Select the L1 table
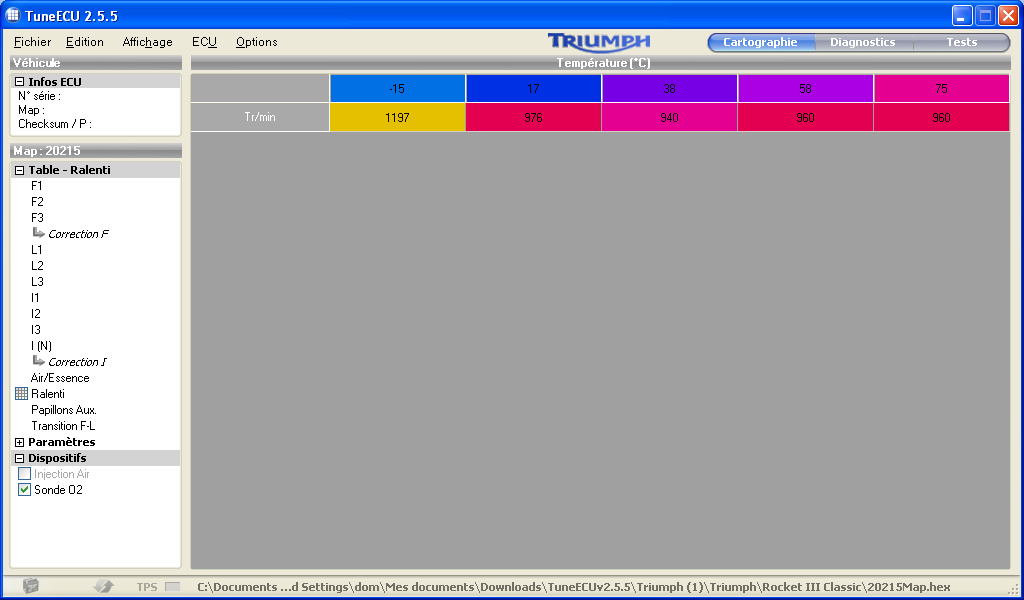 click(37, 249)
